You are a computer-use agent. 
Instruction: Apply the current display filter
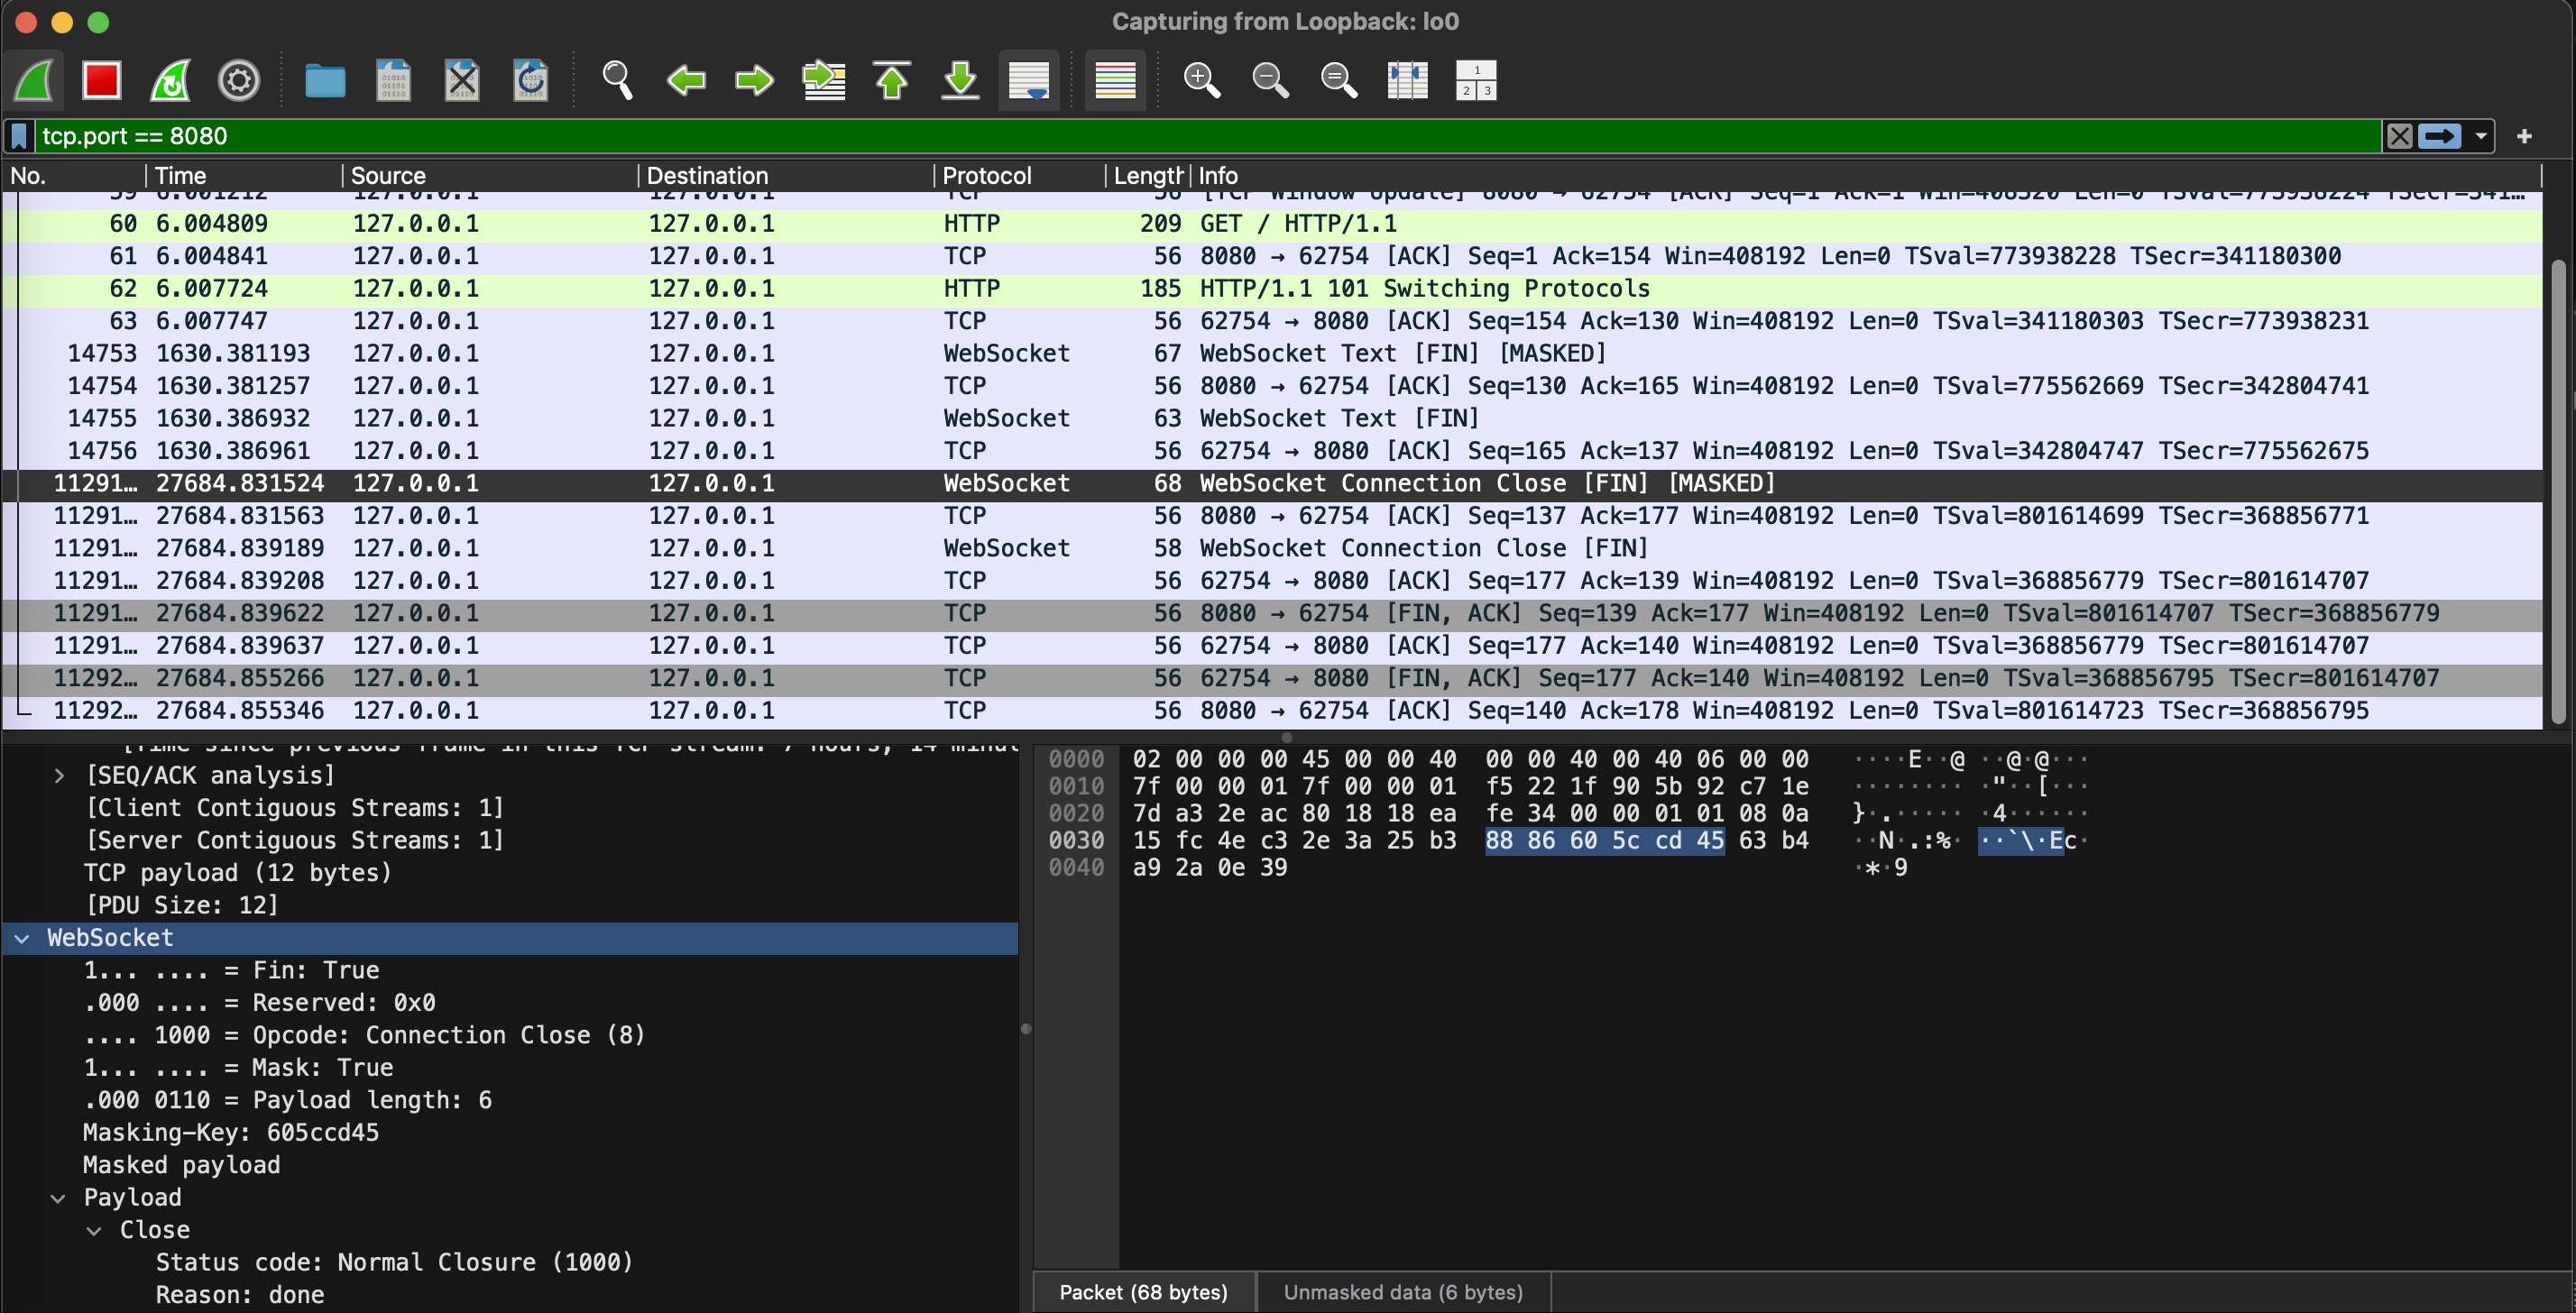[x=2440, y=135]
